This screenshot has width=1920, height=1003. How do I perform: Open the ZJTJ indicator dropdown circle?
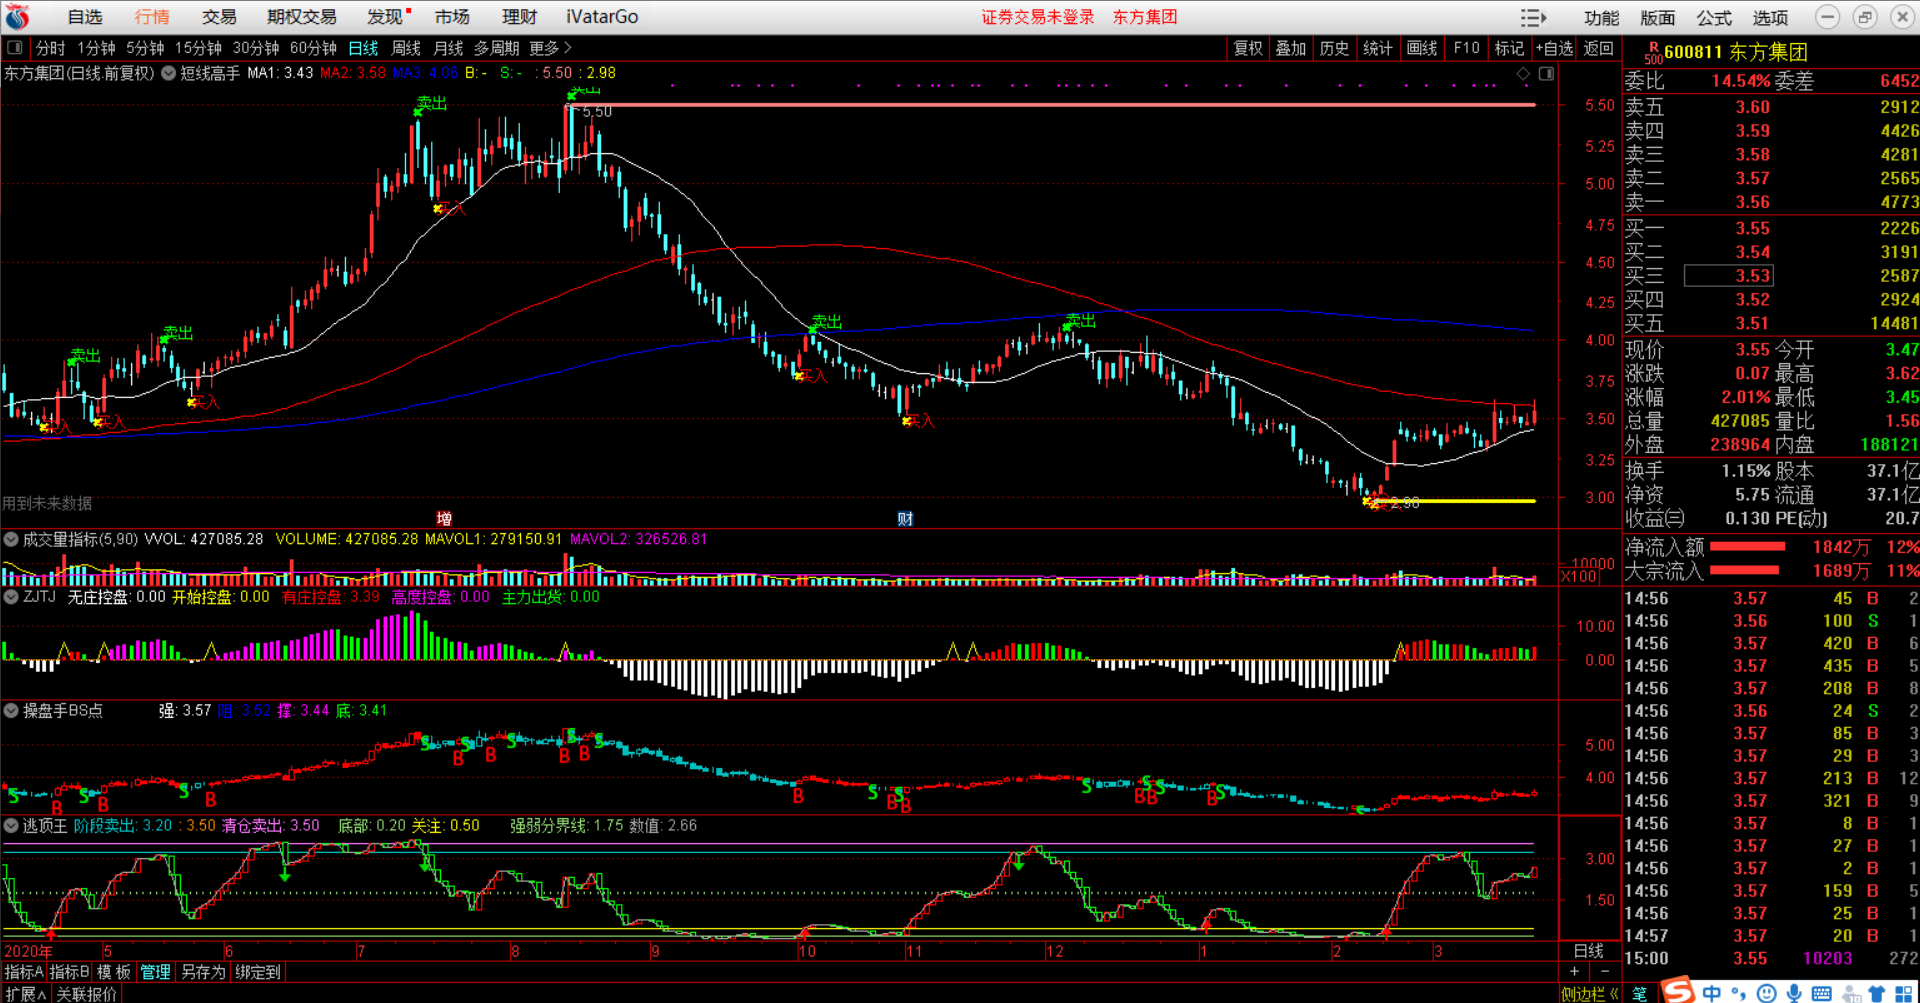coord(11,596)
